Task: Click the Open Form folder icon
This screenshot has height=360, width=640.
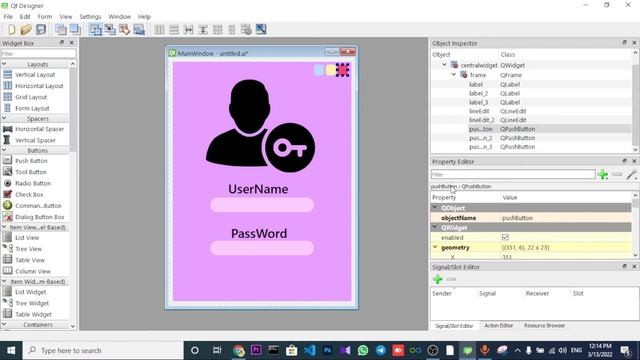Action: tap(26, 29)
